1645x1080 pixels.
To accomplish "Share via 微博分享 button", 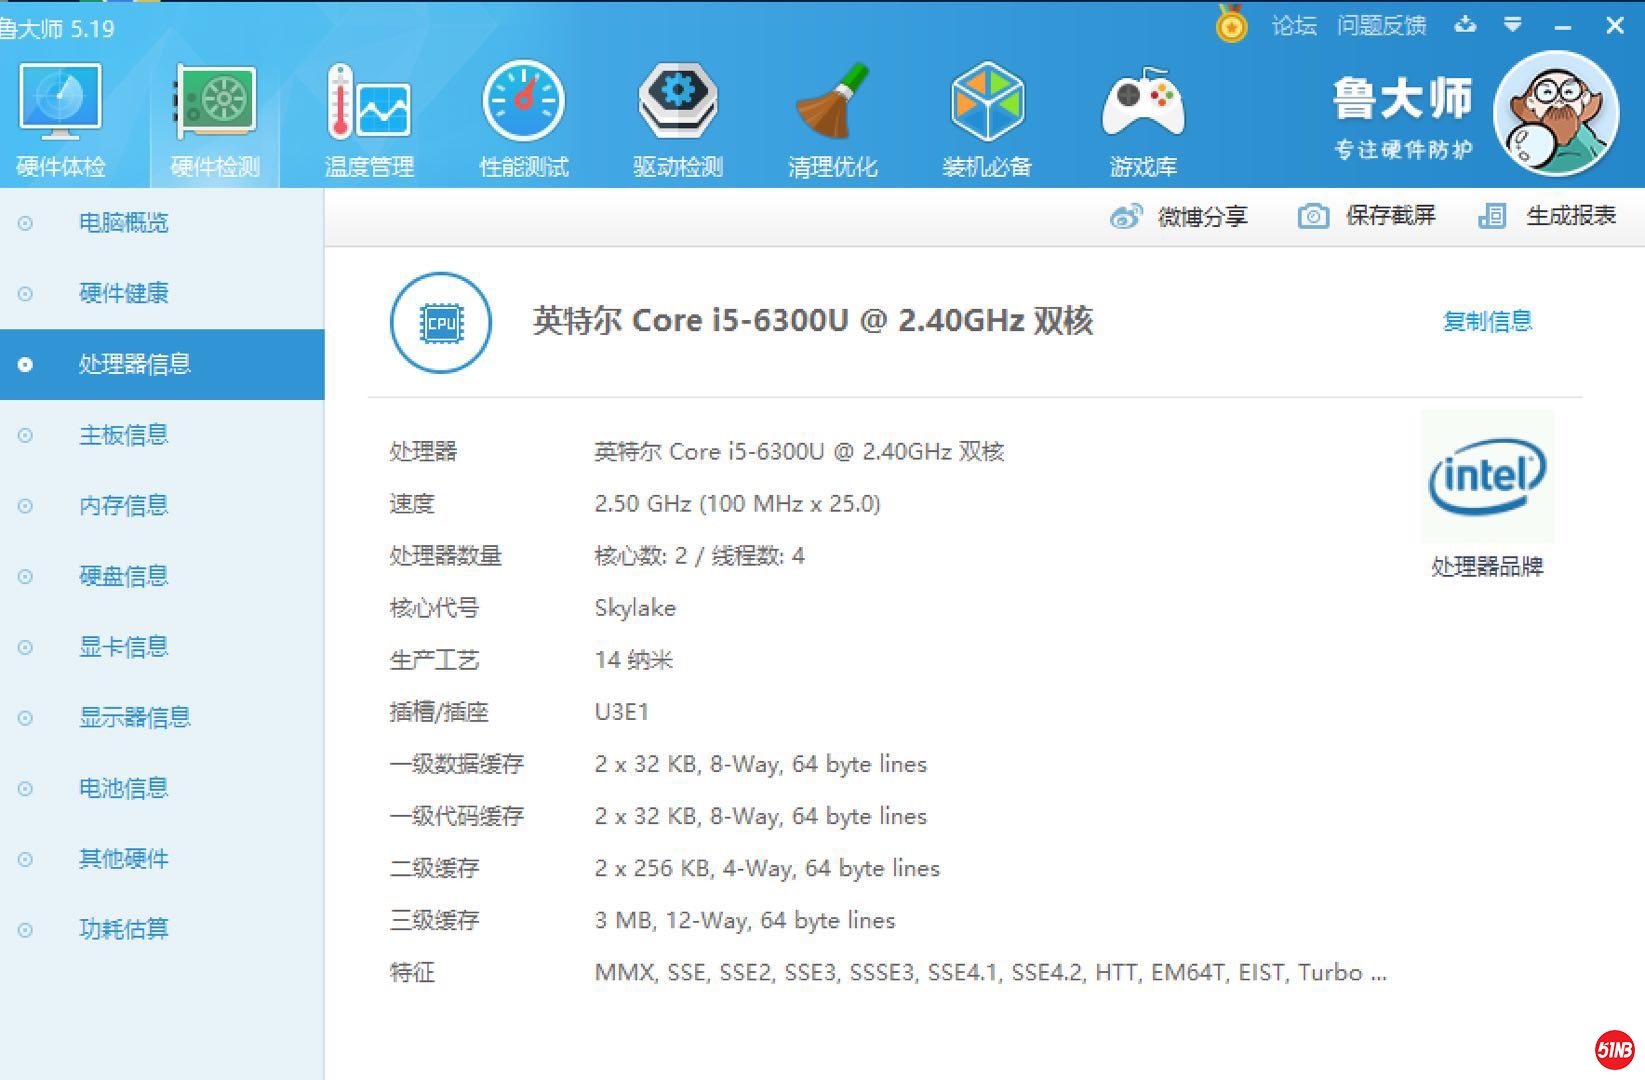I will tap(1179, 217).
